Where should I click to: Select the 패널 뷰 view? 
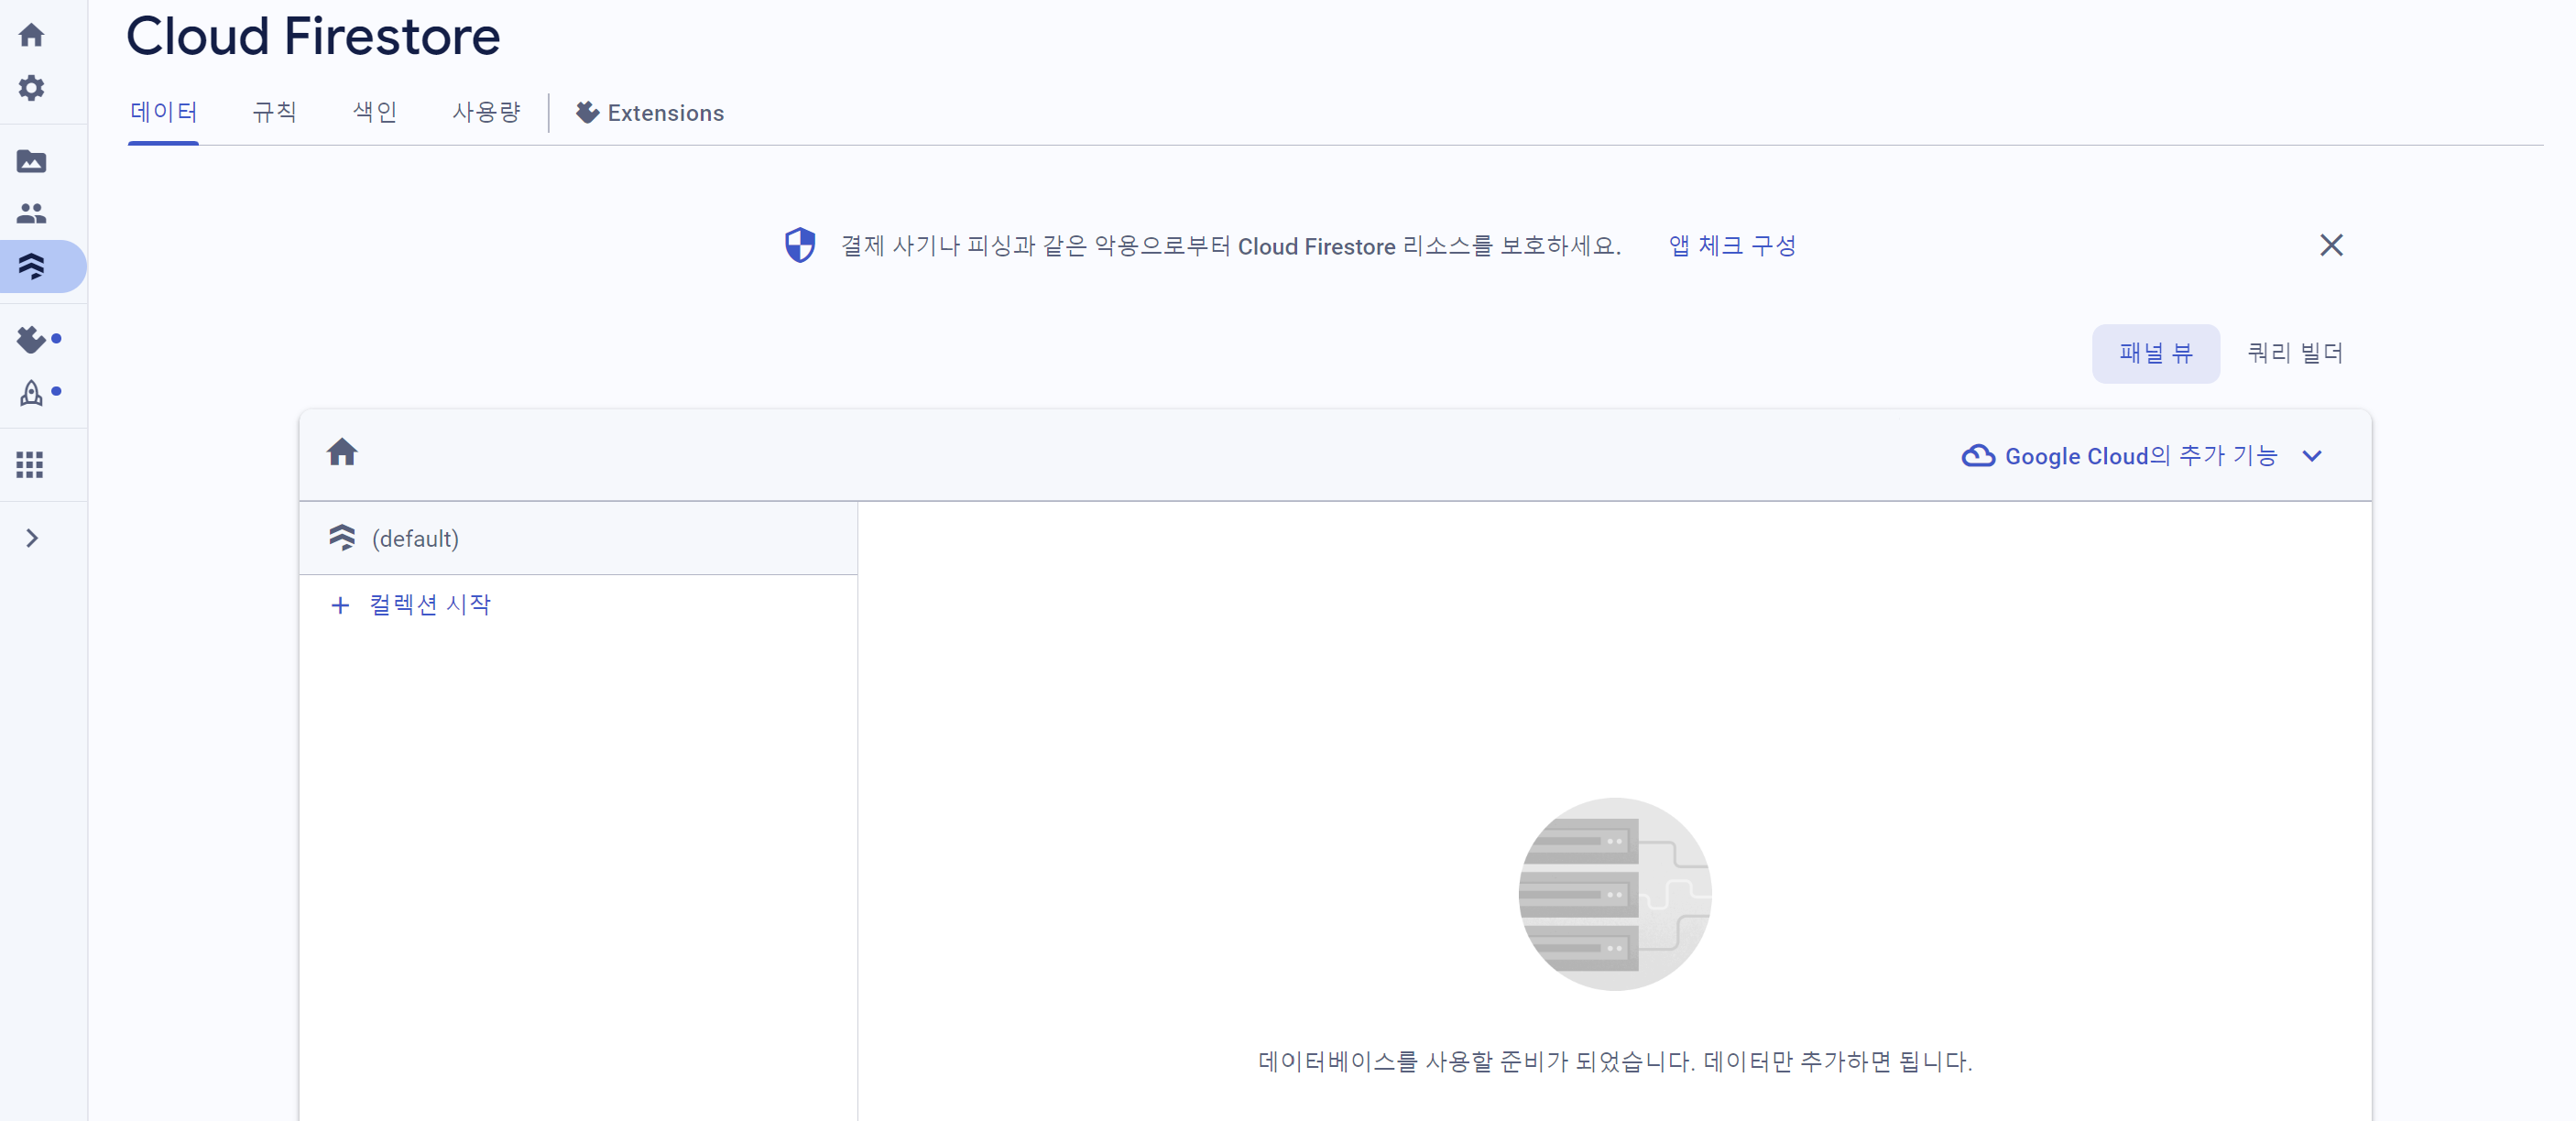click(x=2155, y=353)
